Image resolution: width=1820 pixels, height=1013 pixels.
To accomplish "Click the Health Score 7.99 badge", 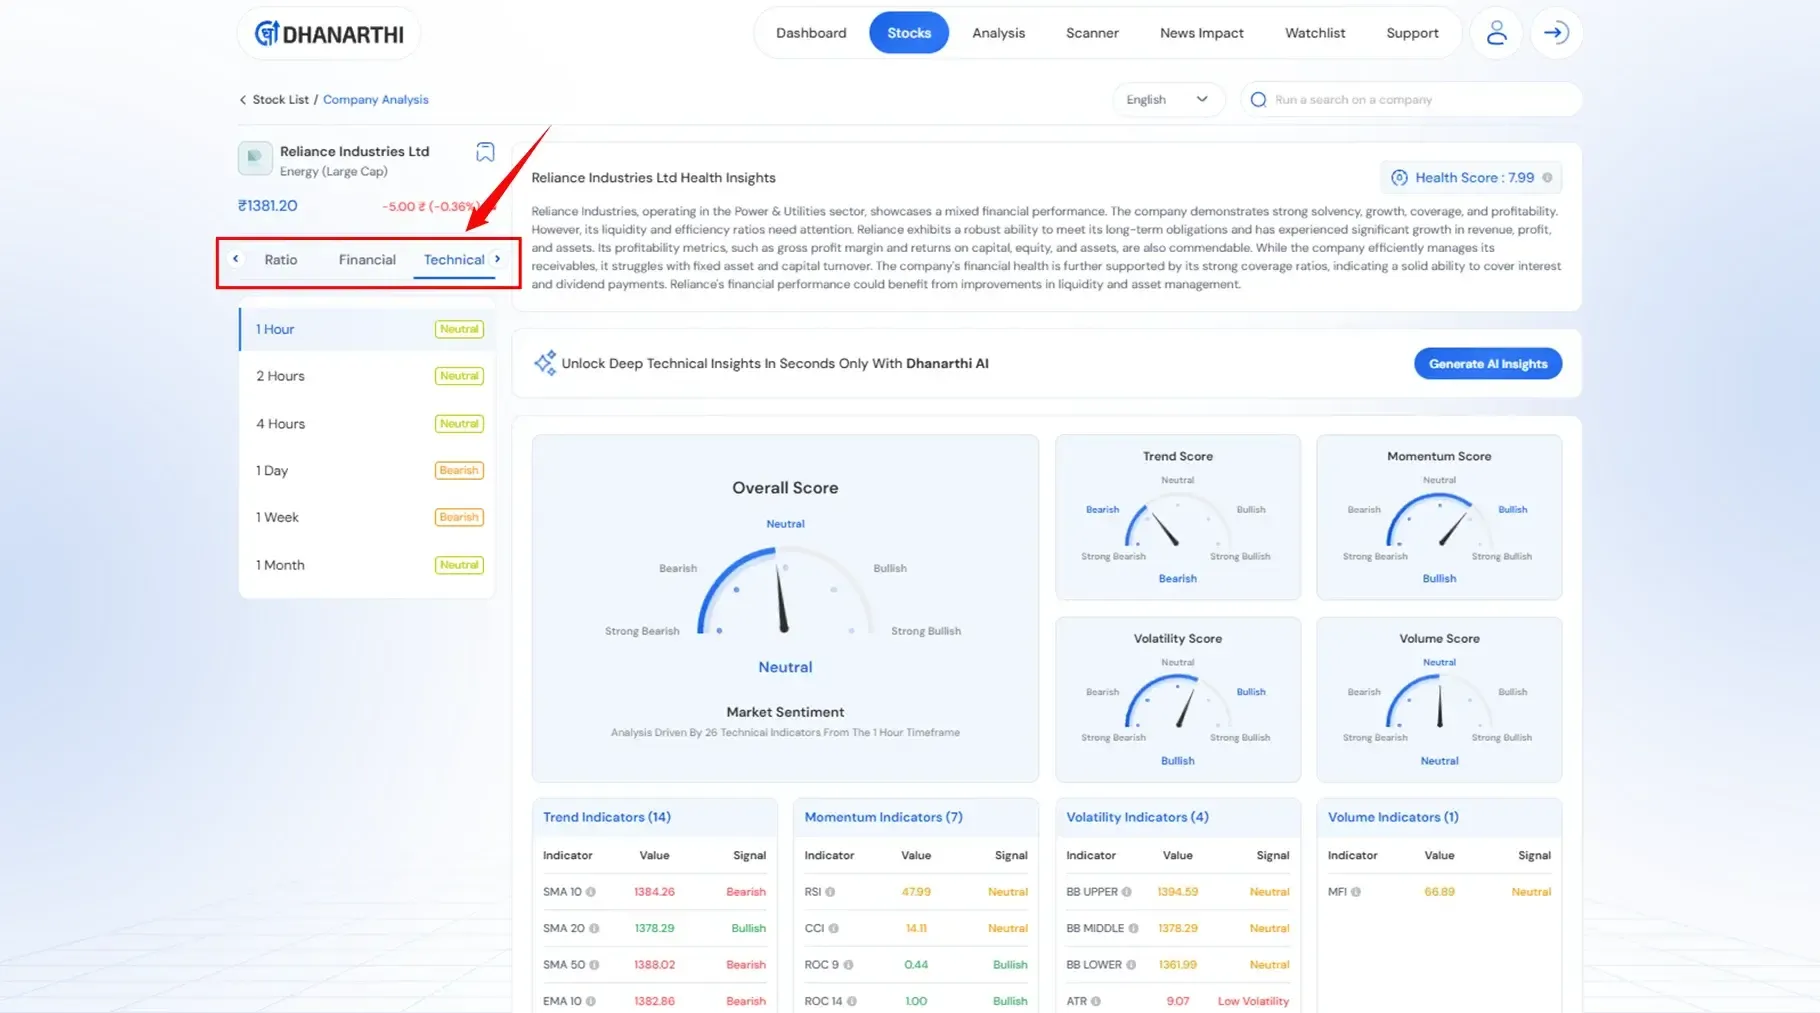I will 1471,178.
